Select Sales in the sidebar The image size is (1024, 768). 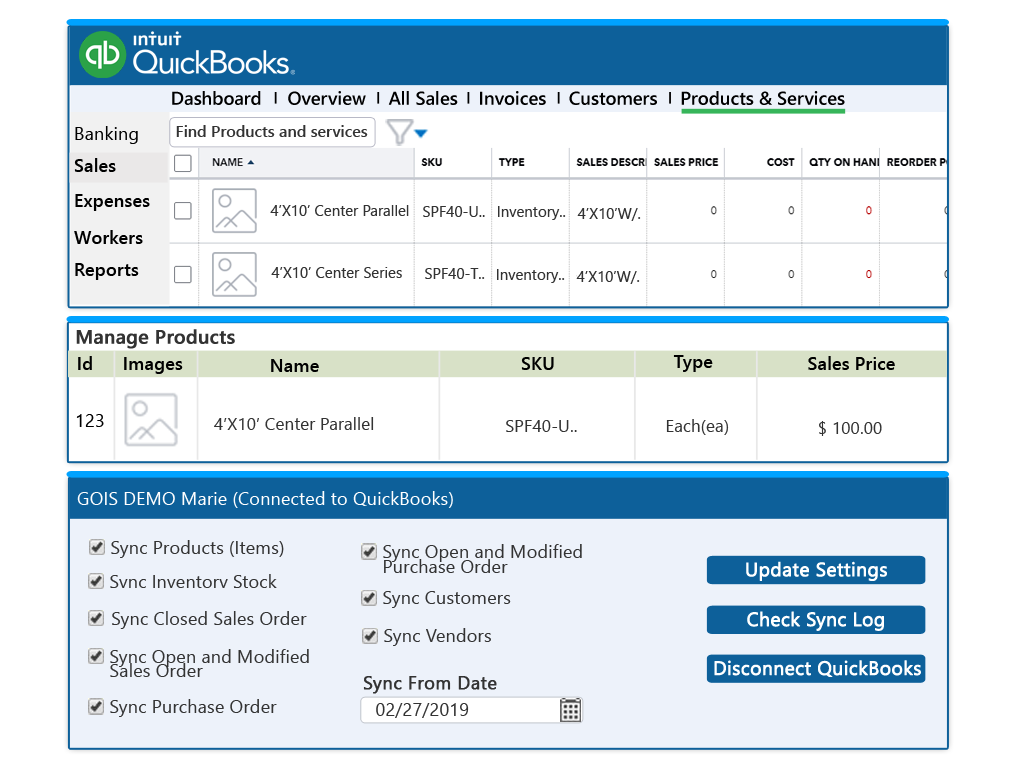pyautogui.click(x=95, y=166)
